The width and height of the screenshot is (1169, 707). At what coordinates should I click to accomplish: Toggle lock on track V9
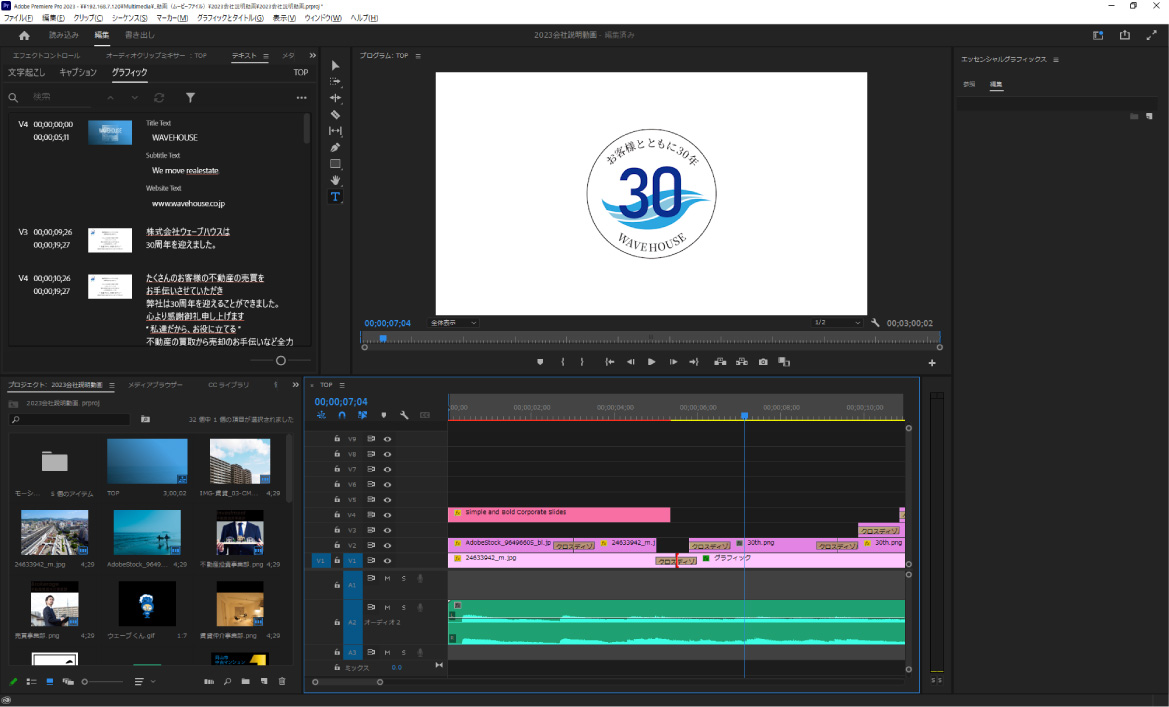[x=337, y=439]
